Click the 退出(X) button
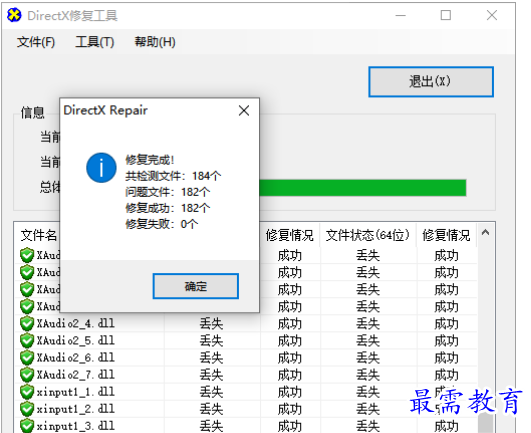The image size is (531, 433). [x=431, y=82]
